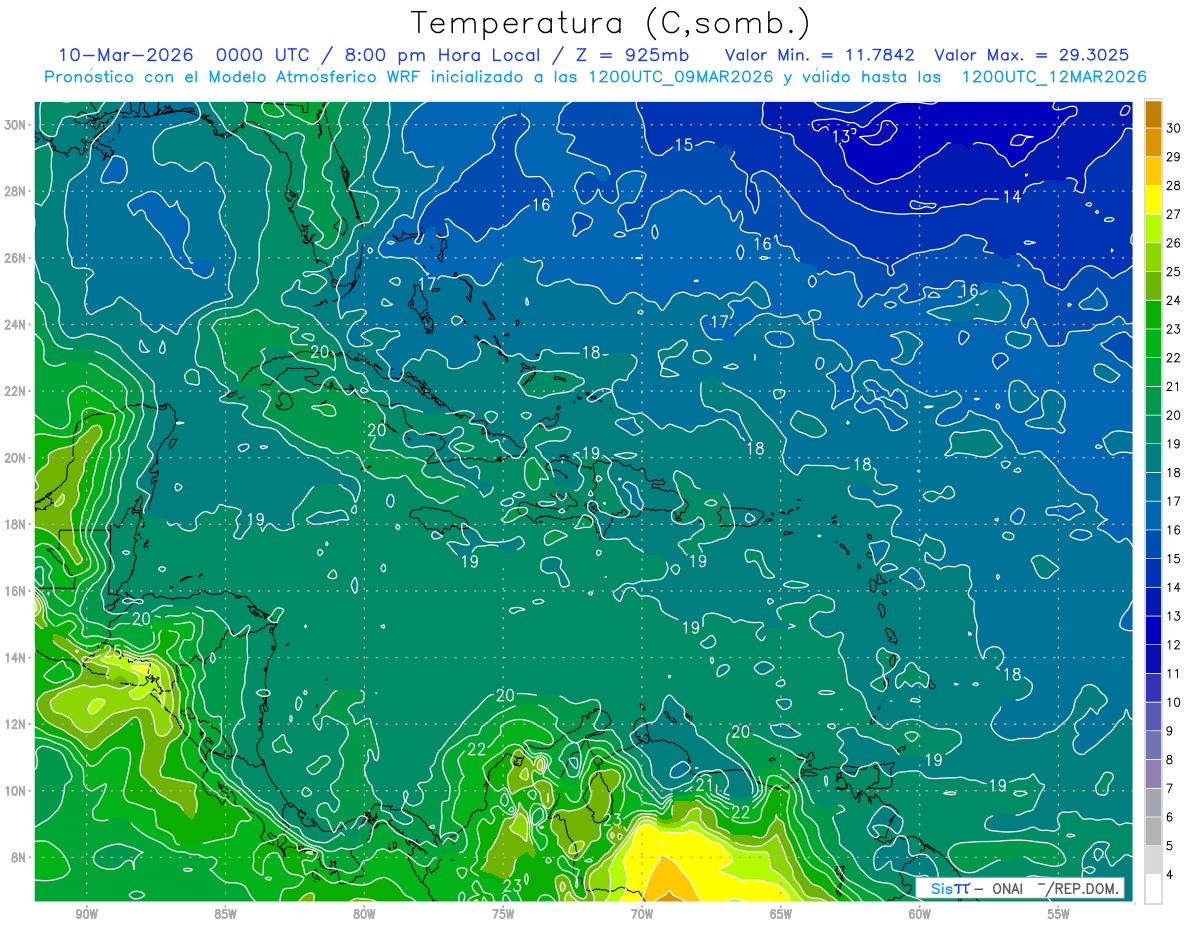Click the "30N" latitude axis label

[16, 125]
